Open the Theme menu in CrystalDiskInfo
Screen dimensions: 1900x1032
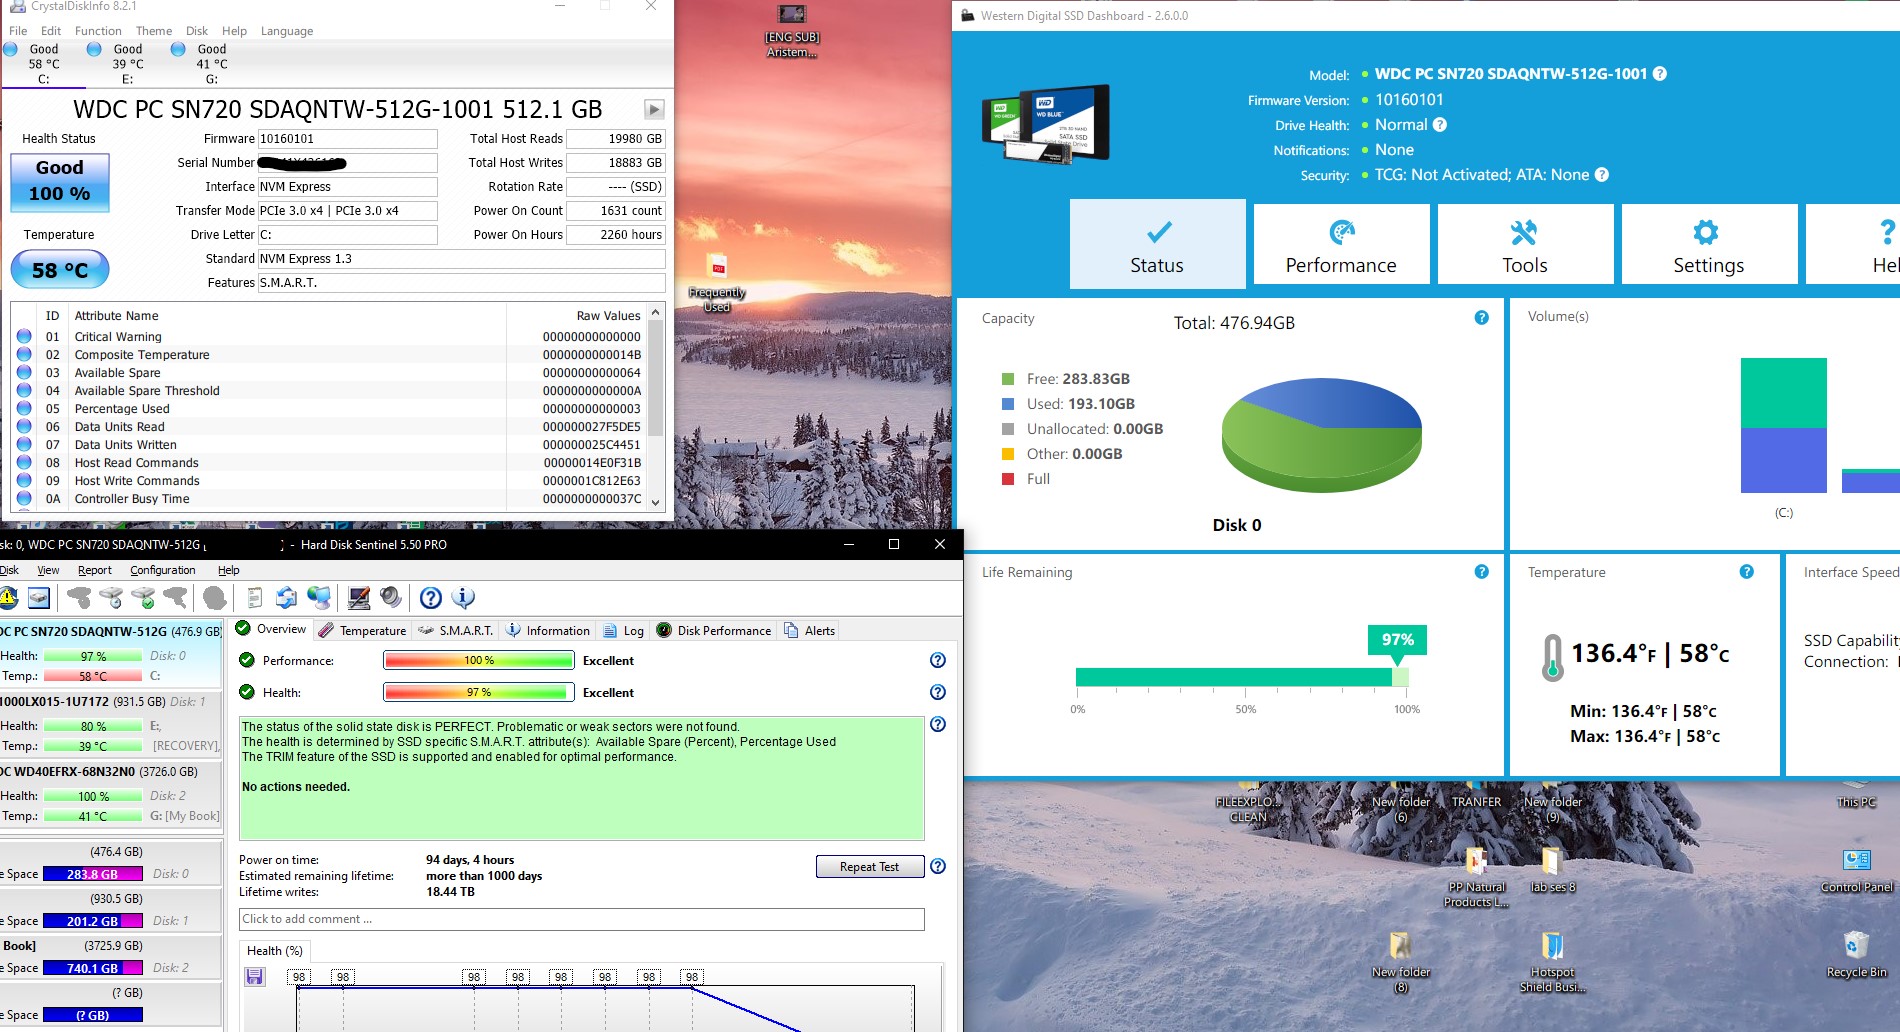click(x=154, y=31)
